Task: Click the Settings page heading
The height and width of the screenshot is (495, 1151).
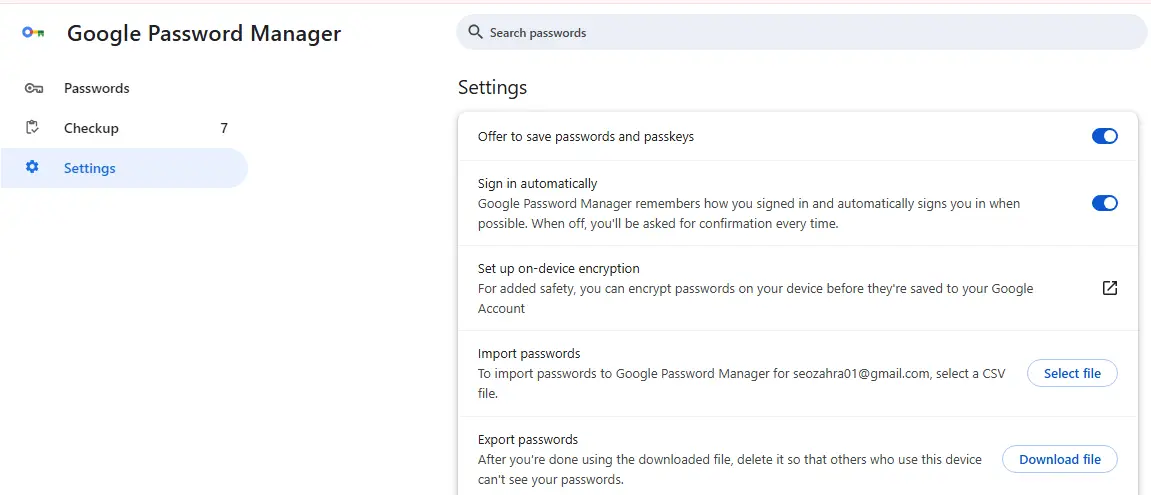Action: click(493, 87)
